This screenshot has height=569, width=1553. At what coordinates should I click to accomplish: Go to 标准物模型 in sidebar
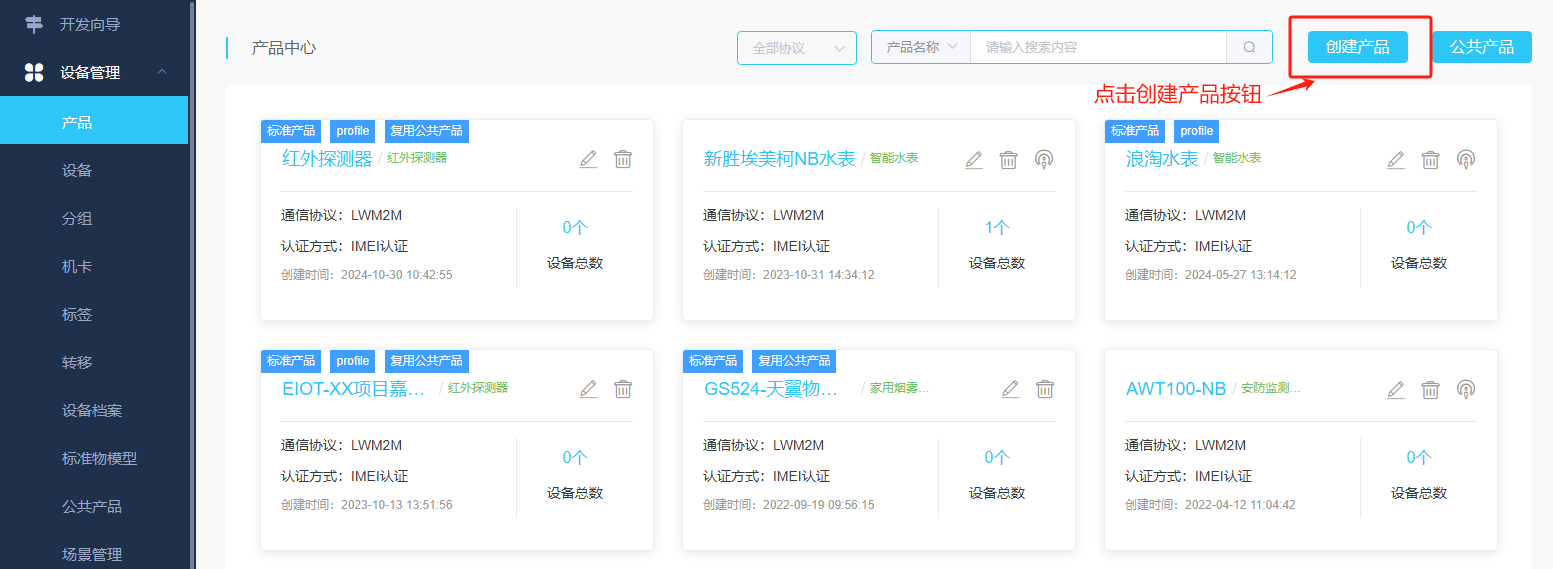click(x=99, y=458)
